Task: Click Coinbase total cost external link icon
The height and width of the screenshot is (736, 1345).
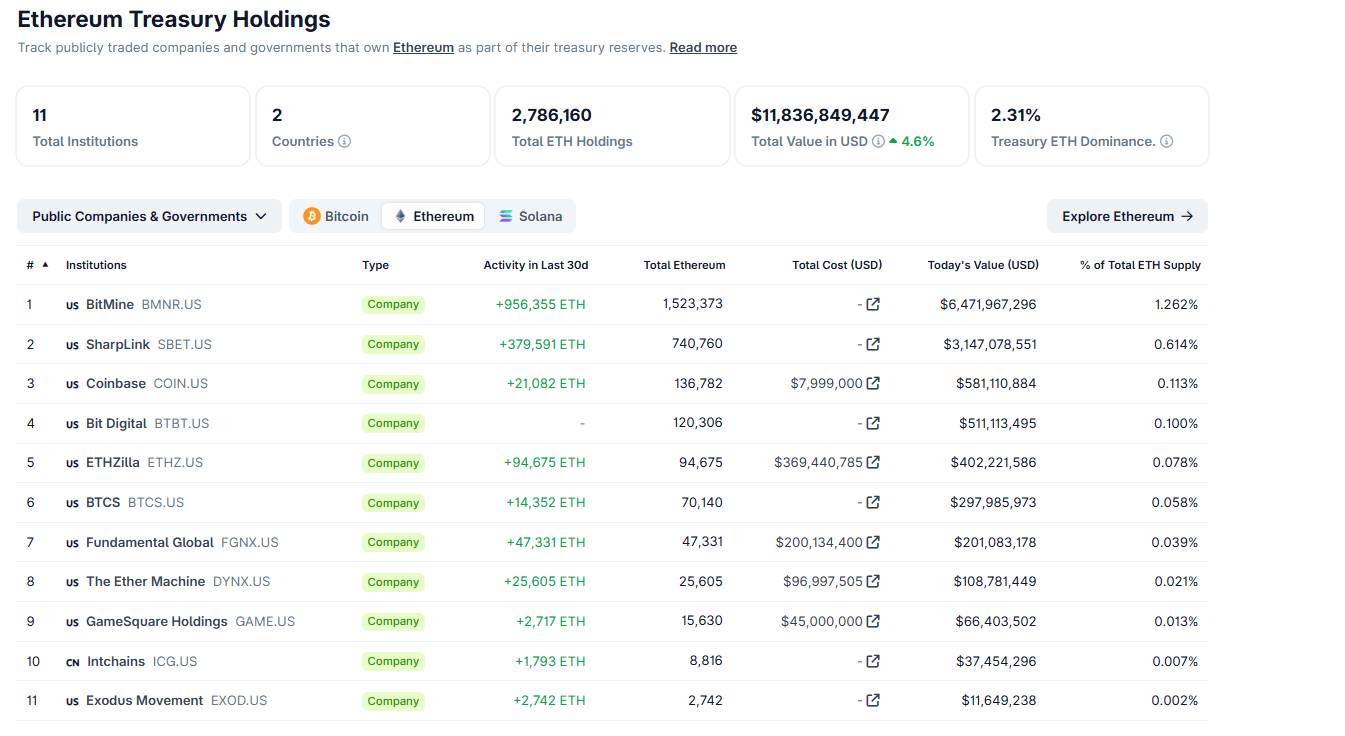Action: 873,383
